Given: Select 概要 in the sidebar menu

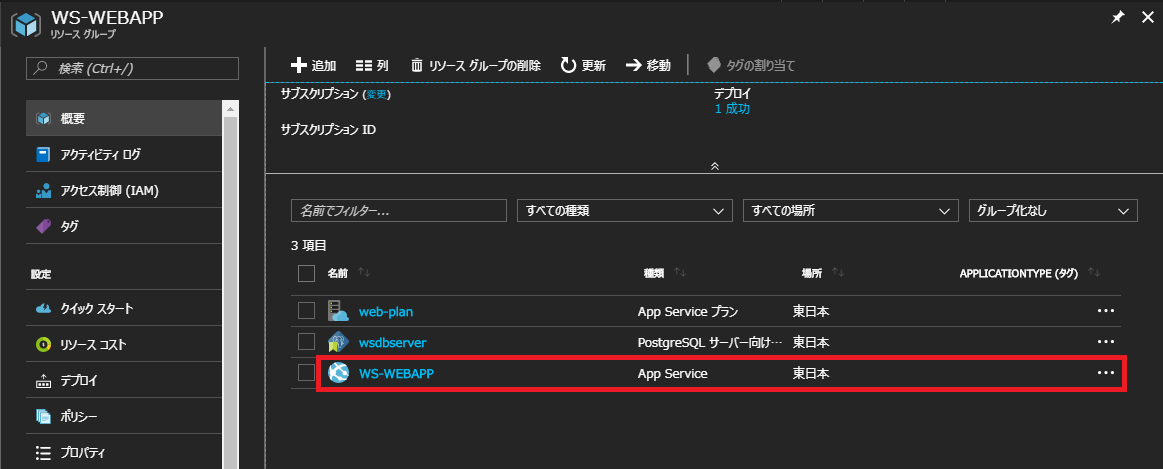Looking at the screenshot, I should tap(124, 118).
